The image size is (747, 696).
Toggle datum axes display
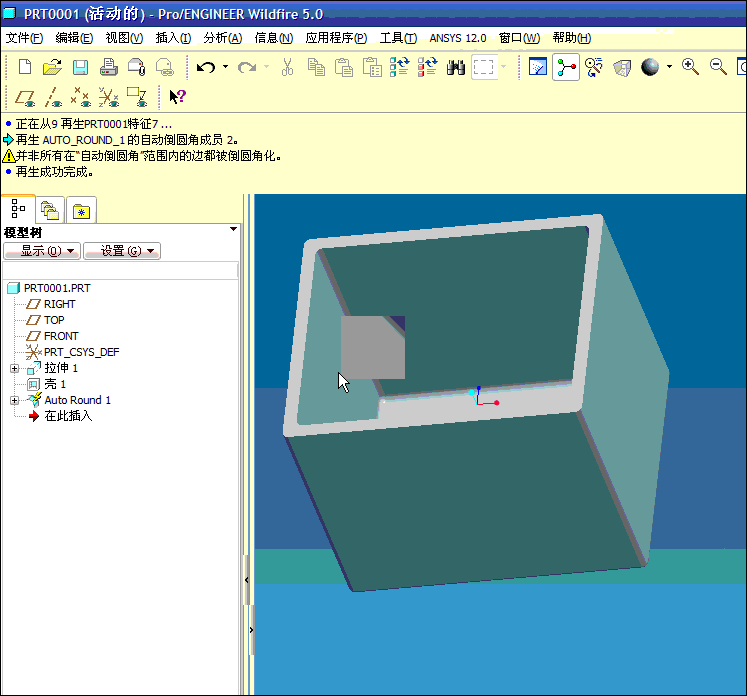click(x=53, y=97)
